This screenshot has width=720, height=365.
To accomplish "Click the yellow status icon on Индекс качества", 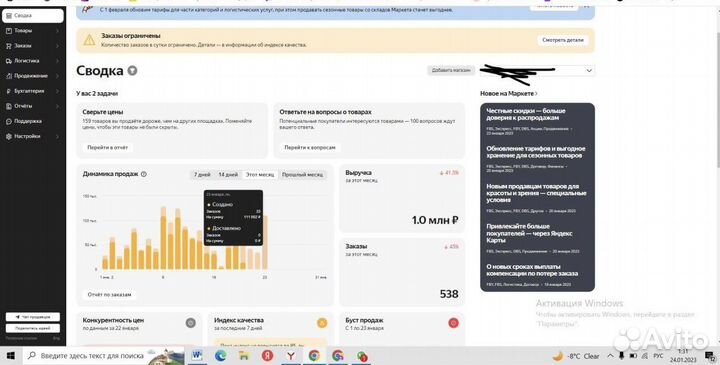I will pyautogui.click(x=322, y=323).
